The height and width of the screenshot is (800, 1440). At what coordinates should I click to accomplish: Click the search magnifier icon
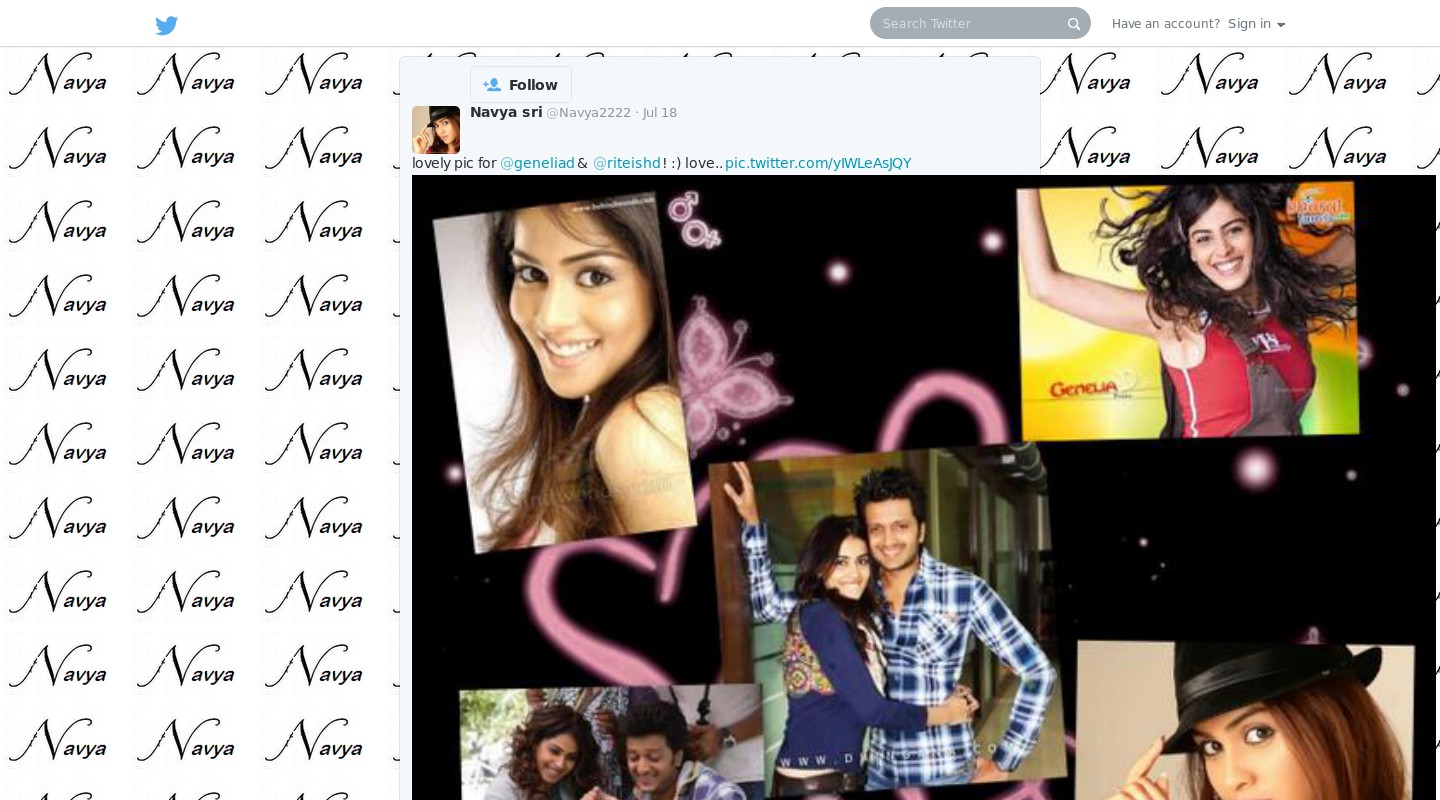tap(1074, 24)
